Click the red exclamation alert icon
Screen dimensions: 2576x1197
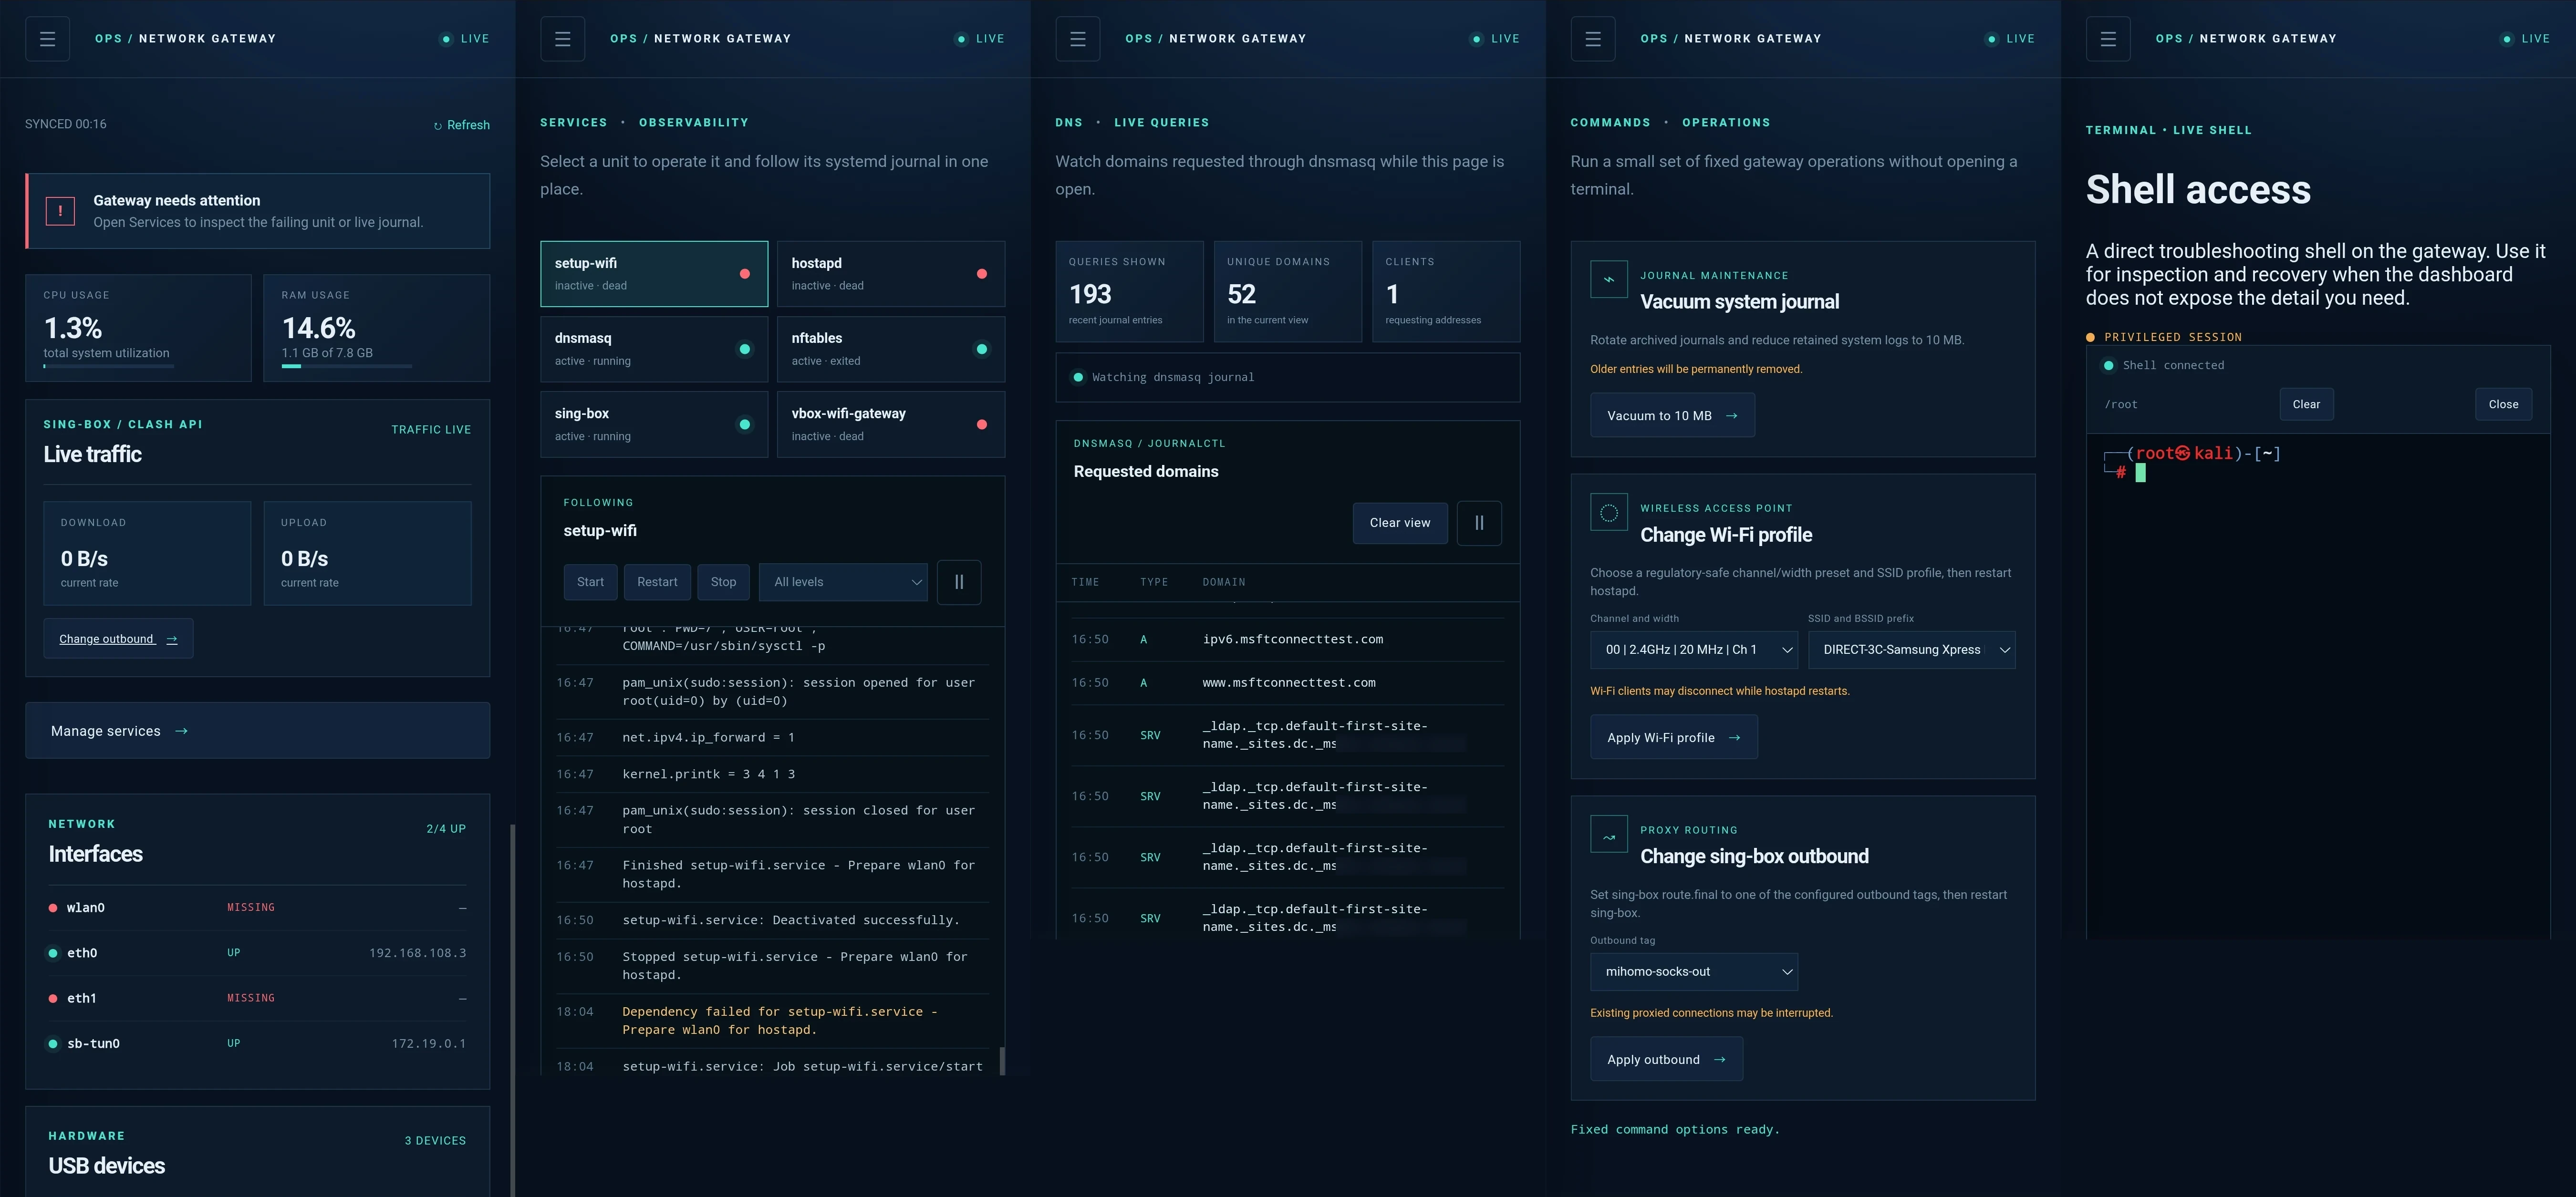coord(60,211)
